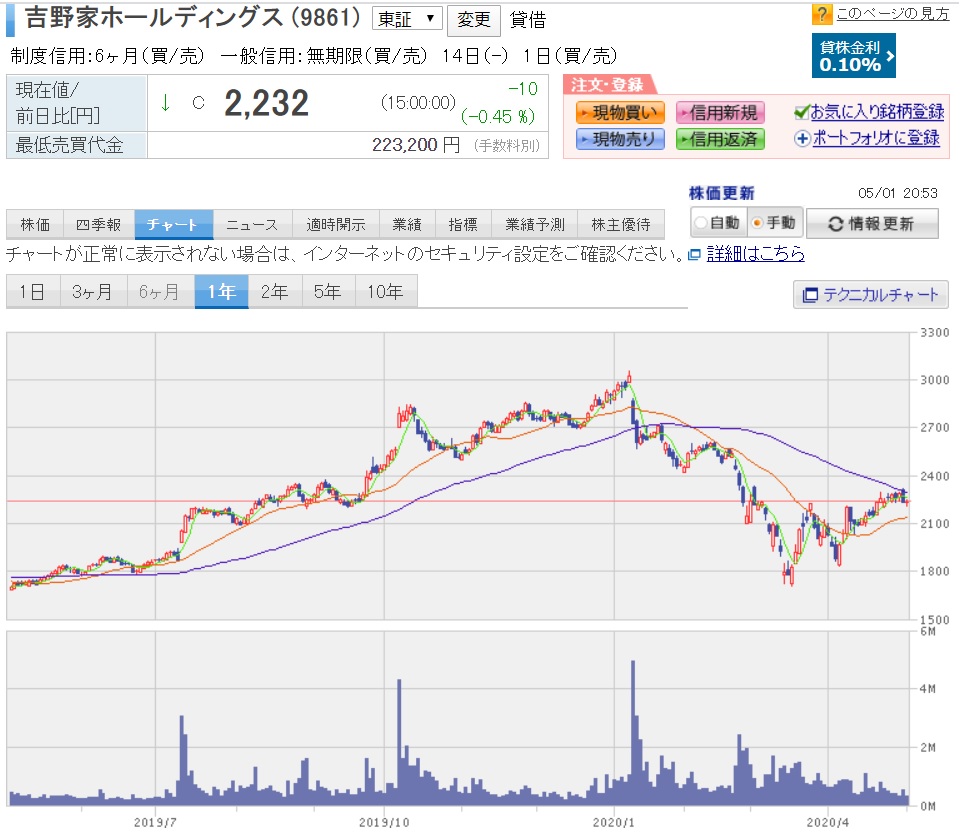This screenshot has height=832, width=962.
Task: Click the current price 2,232 value
Action: coord(266,103)
